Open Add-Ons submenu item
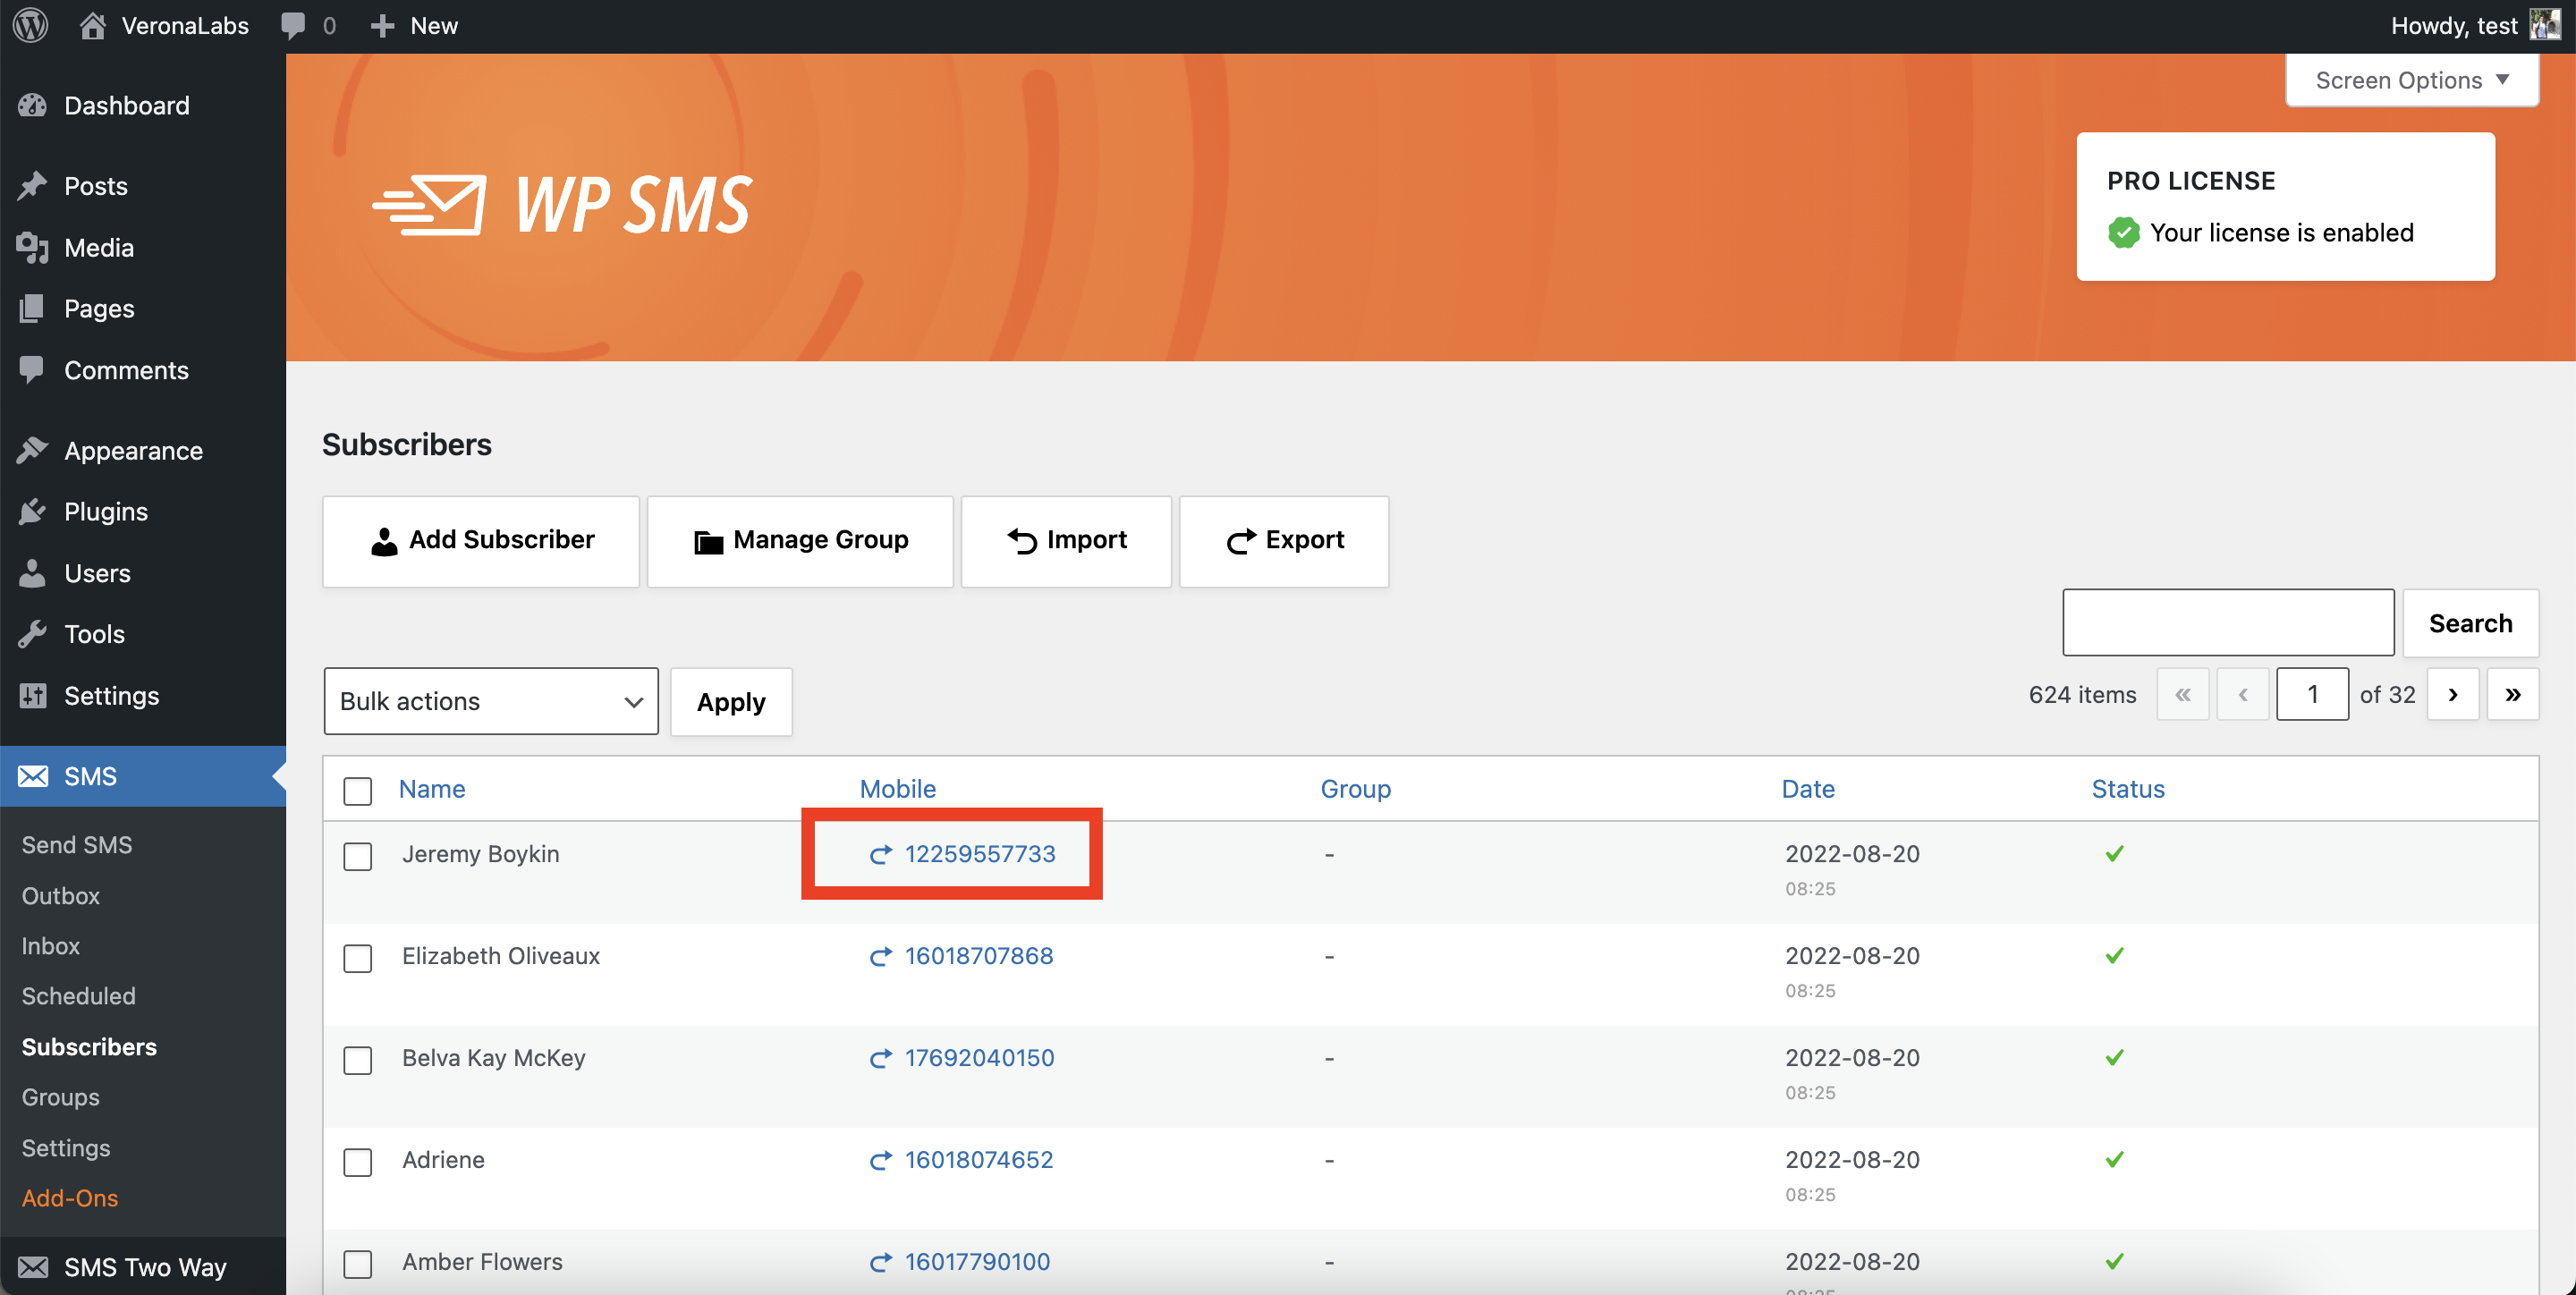This screenshot has height=1295, width=2576. pyautogui.click(x=70, y=1198)
